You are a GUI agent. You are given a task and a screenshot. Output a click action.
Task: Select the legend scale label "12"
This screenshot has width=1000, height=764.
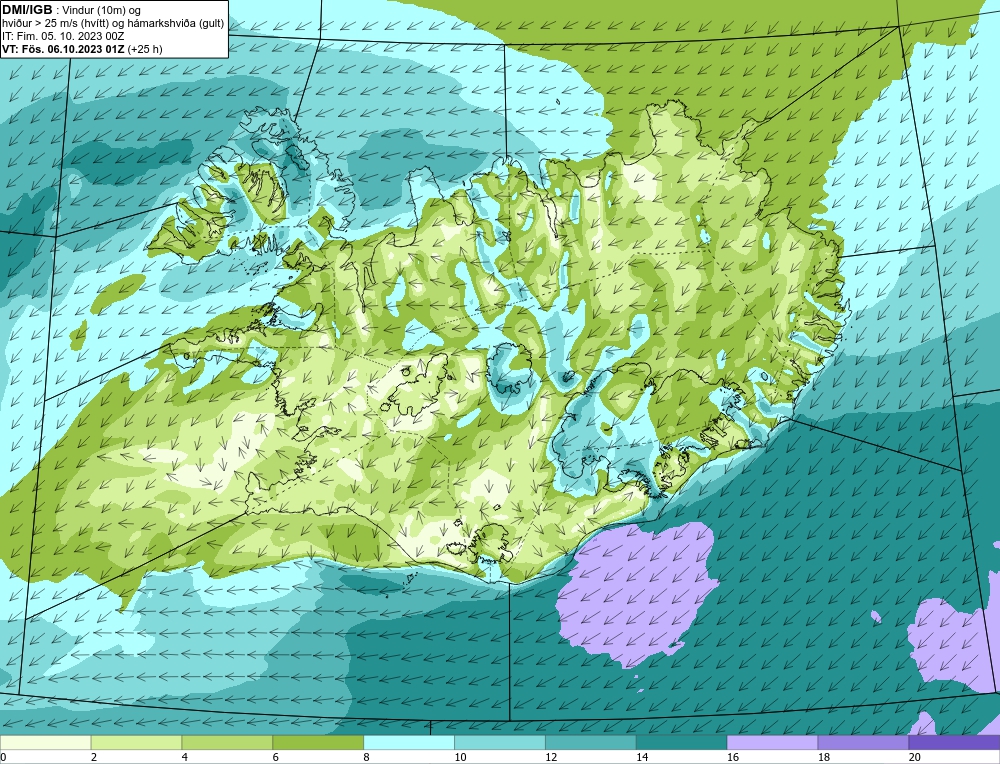[x=551, y=757]
